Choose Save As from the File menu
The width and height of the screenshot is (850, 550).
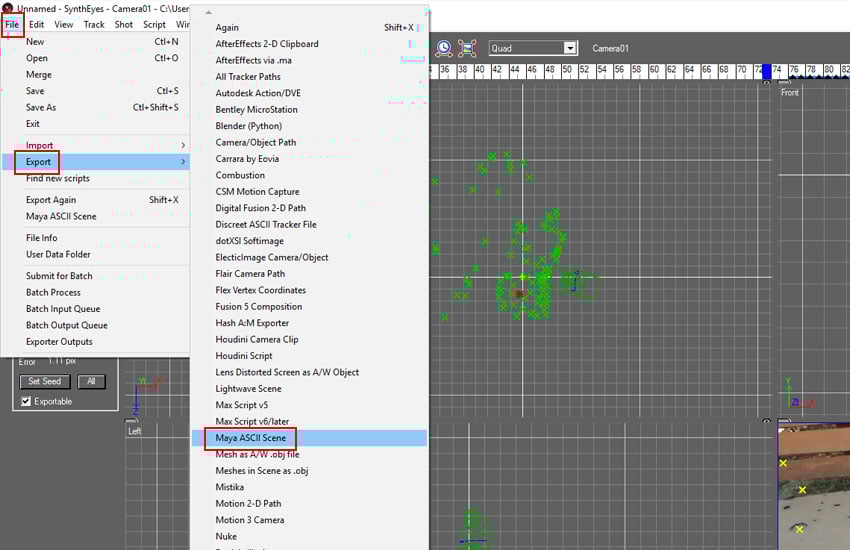pyautogui.click(x=96, y=107)
